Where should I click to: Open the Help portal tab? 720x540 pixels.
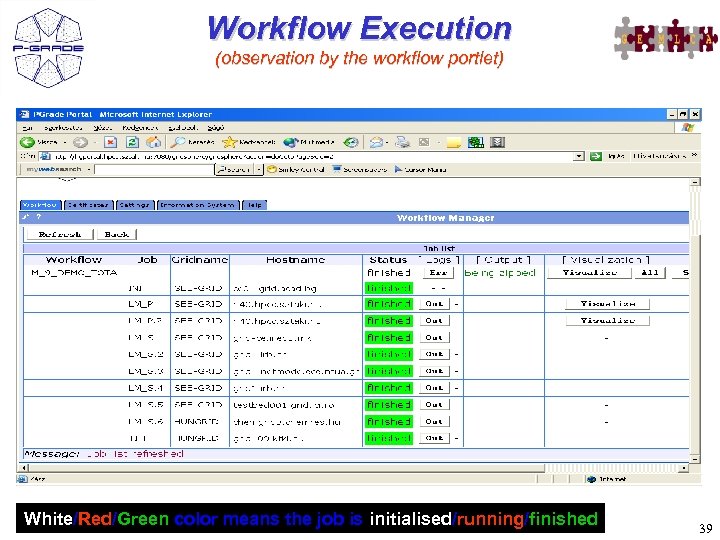click(254, 205)
